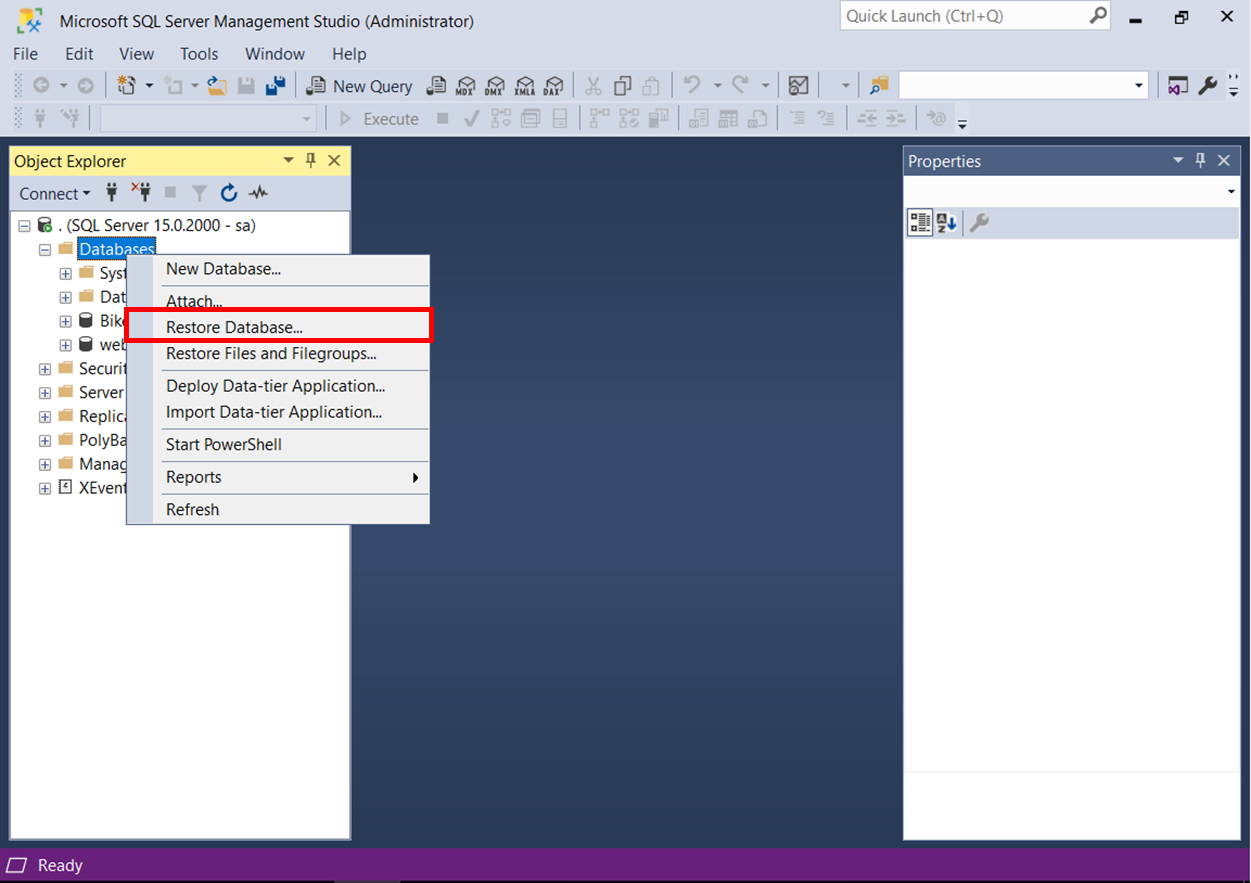
Task: Open Properties window position dropdown arrow
Action: 1179,160
